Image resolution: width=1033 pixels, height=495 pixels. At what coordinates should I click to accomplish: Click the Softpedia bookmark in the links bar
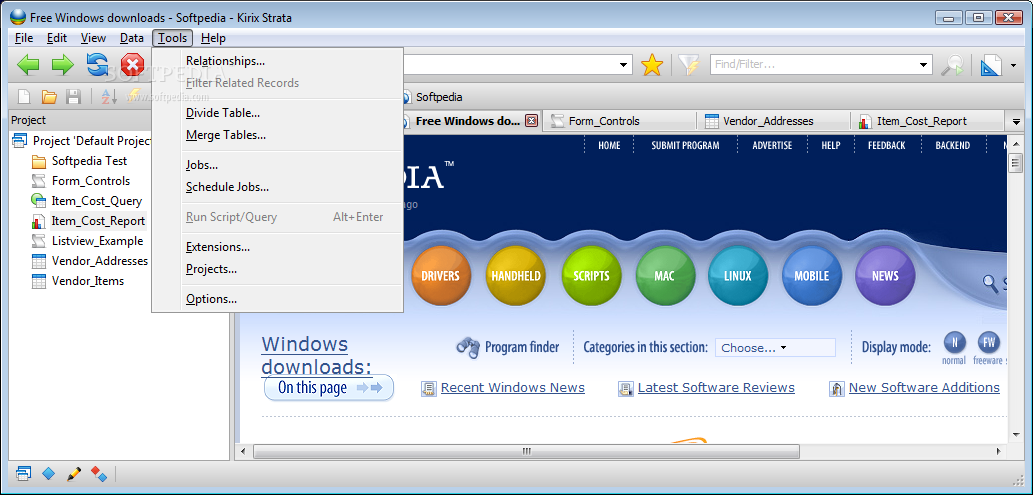click(431, 97)
